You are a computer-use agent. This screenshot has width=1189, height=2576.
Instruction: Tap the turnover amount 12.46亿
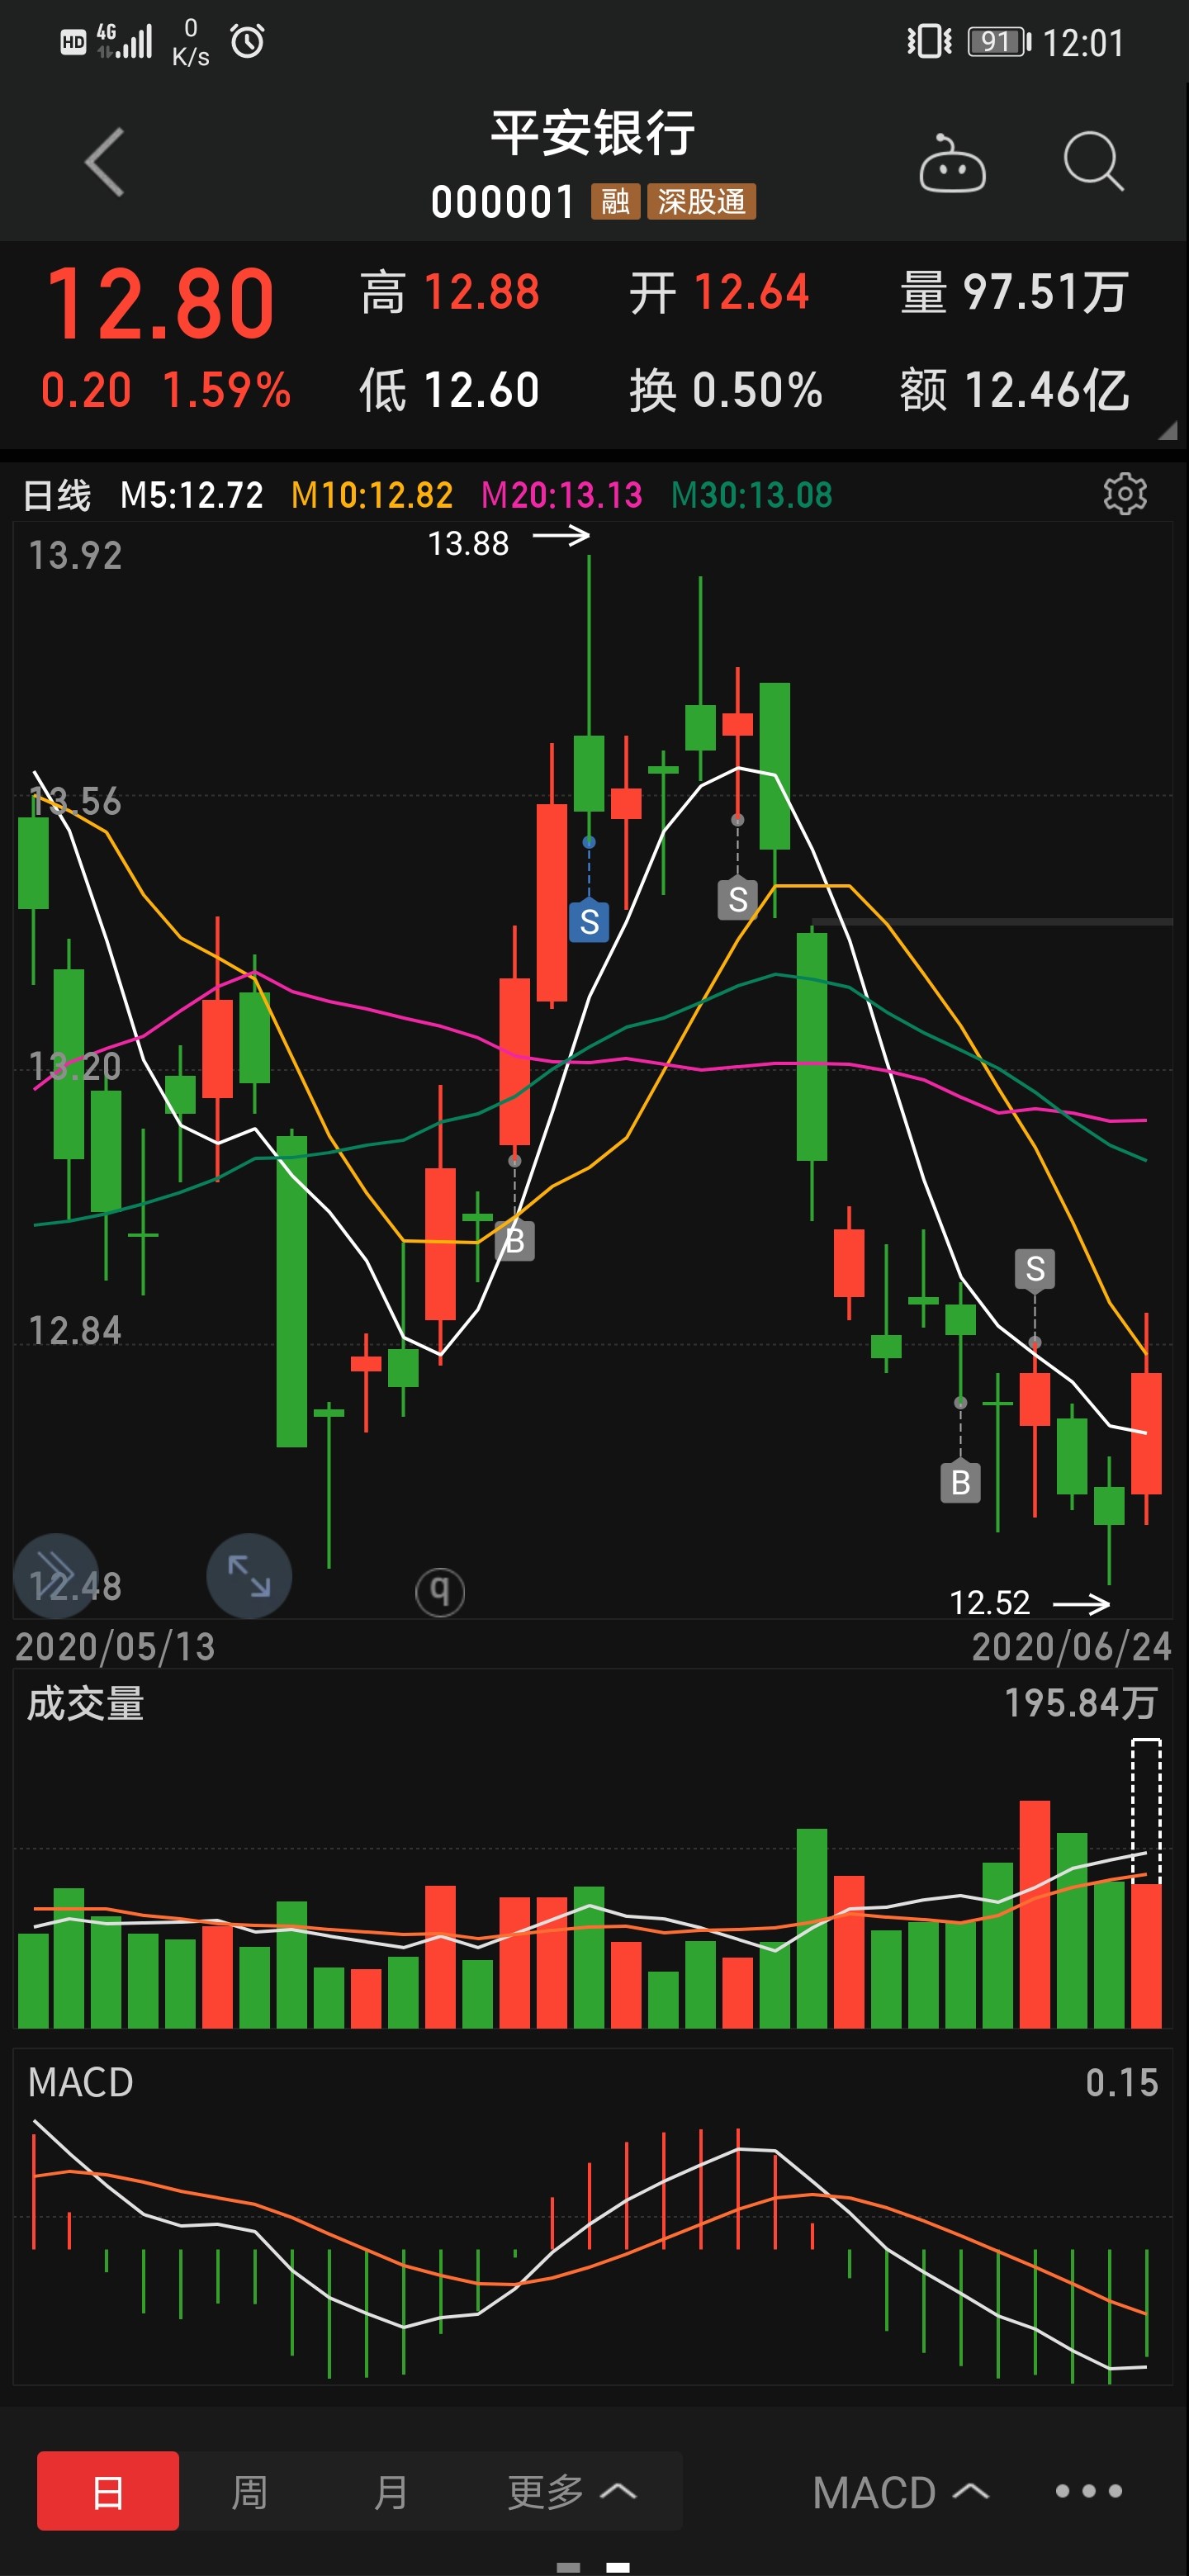pyautogui.click(x=1047, y=389)
